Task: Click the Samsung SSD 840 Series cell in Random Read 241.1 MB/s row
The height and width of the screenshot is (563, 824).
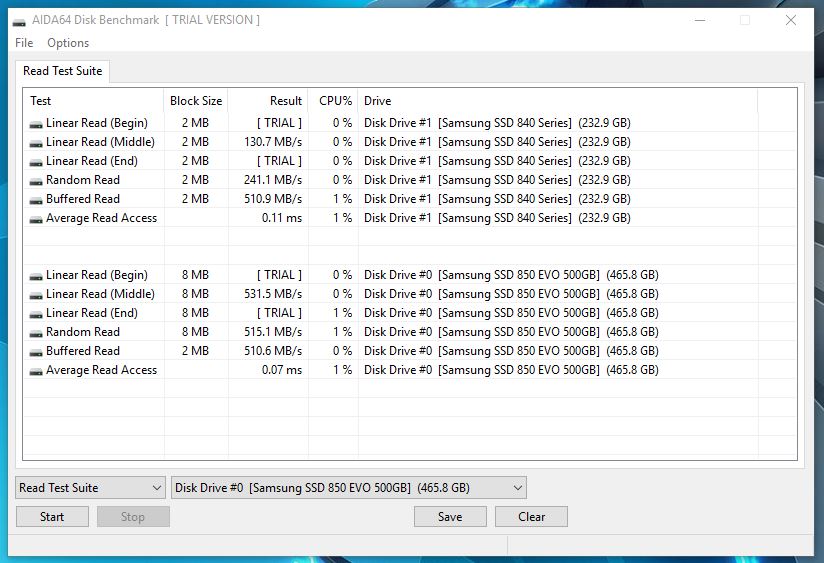Action: pos(497,180)
